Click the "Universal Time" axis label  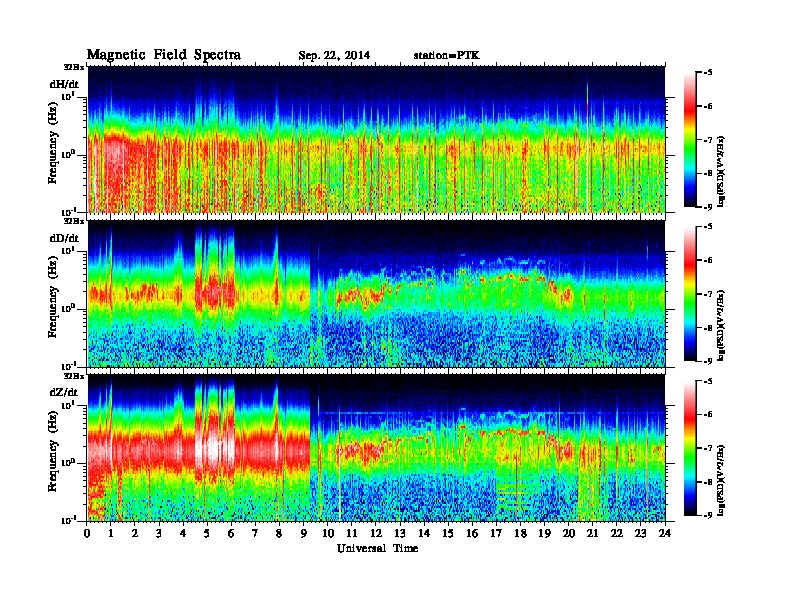377,548
